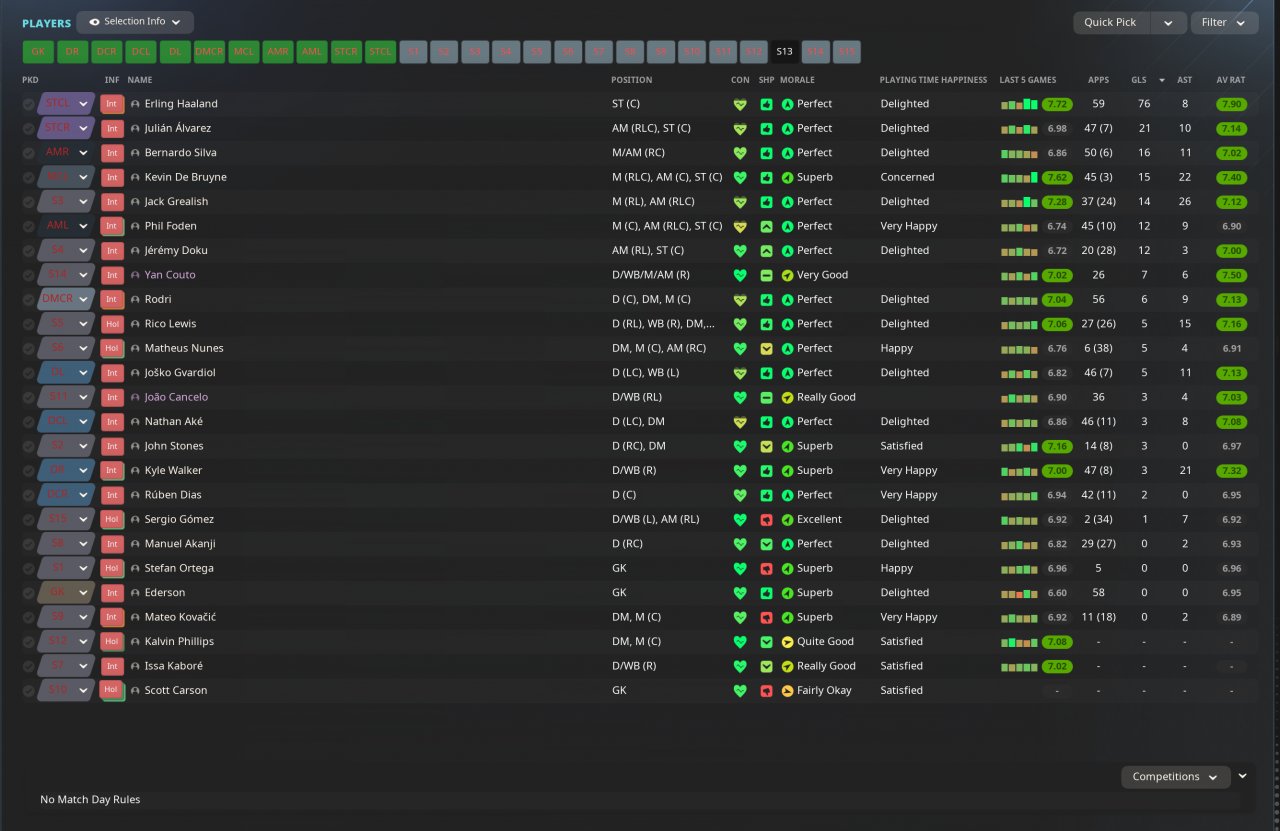Sort by the PLAYING TIME HAPPINESS column header
This screenshot has height=831, width=1280.
pyautogui.click(x=933, y=80)
